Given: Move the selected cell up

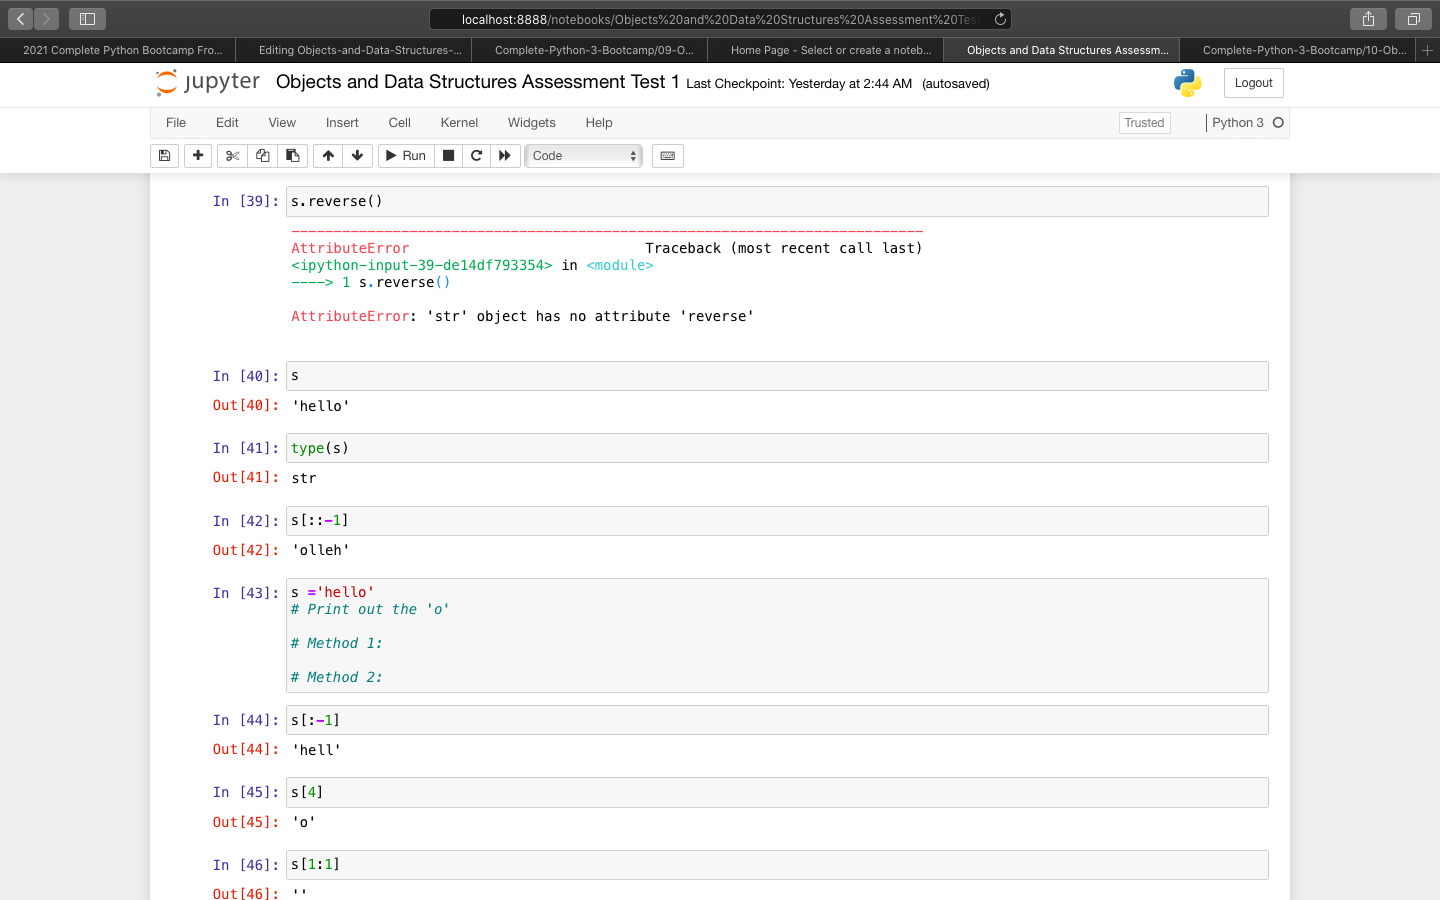Looking at the screenshot, I should click(x=327, y=156).
